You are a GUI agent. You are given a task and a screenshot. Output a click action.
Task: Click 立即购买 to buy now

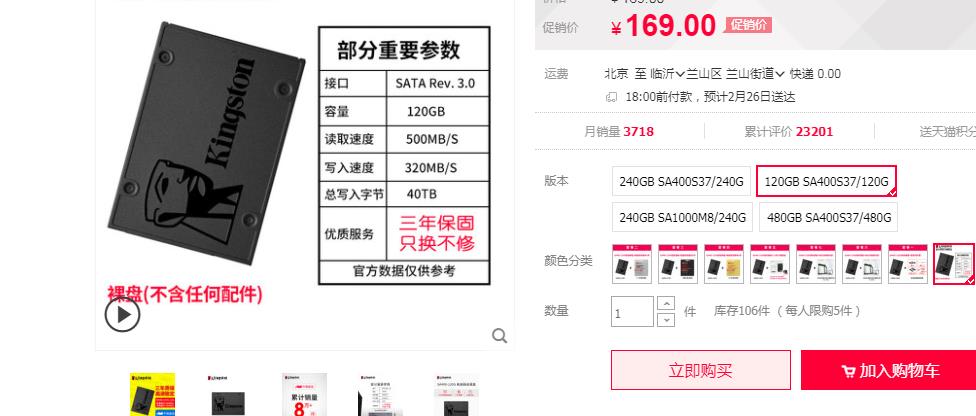click(701, 371)
